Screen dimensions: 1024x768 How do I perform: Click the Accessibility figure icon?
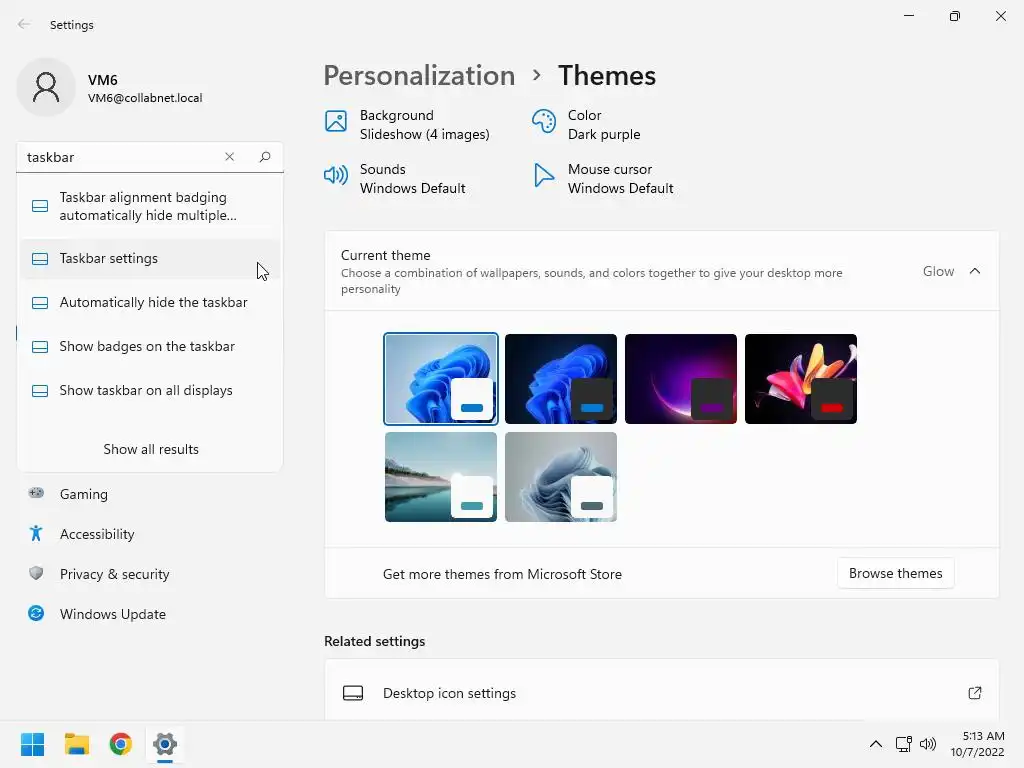coord(36,534)
